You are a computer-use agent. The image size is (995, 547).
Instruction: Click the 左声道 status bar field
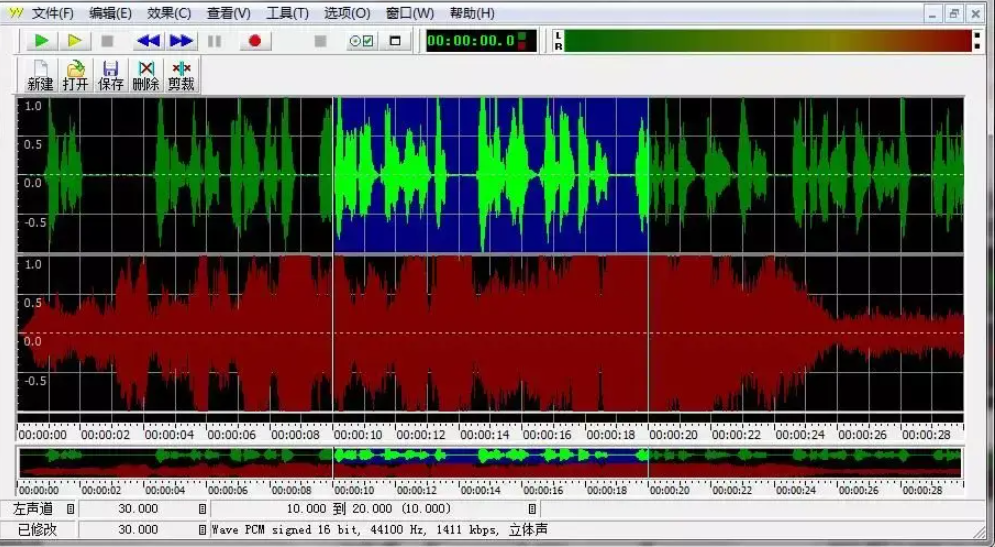38,509
